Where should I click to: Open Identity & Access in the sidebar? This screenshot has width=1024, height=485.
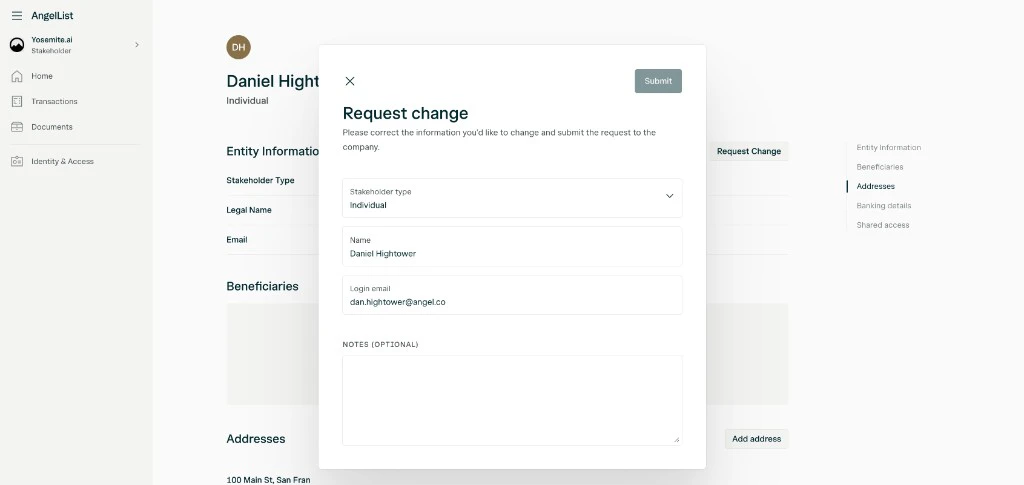62,161
